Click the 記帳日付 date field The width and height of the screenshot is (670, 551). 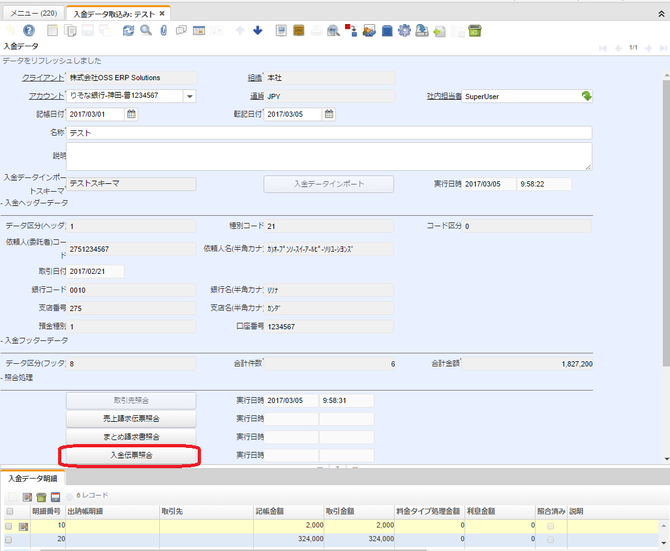coord(95,114)
